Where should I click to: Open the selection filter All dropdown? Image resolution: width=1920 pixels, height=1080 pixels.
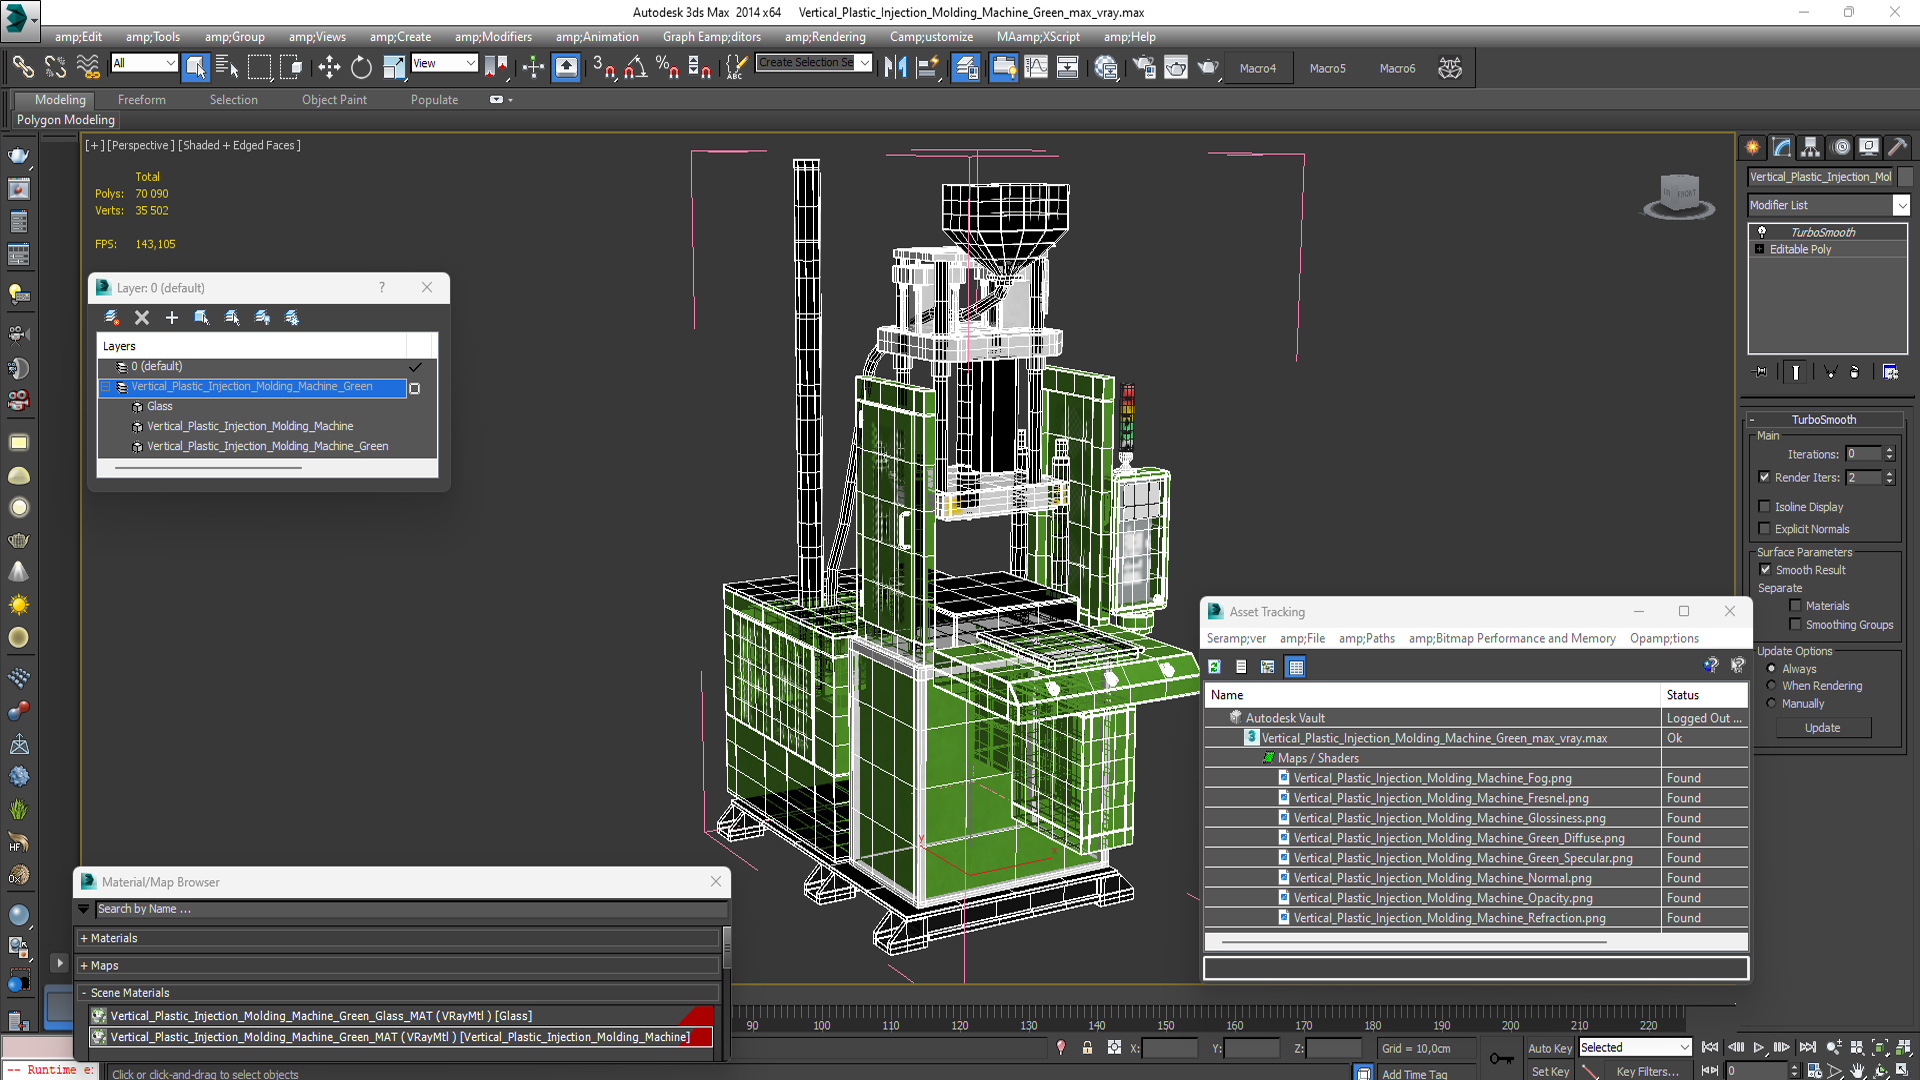tap(144, 63)
